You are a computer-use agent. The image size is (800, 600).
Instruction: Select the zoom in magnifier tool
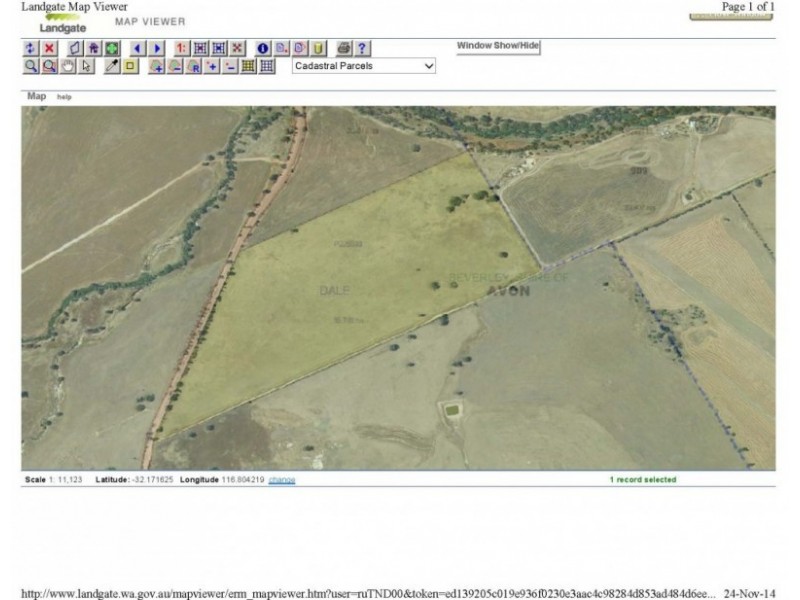(x=31, y=66)
